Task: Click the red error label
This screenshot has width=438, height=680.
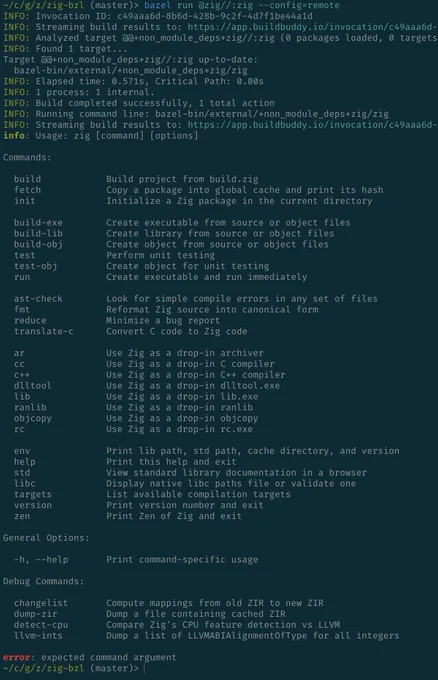Action: click(x=16, y=657)
